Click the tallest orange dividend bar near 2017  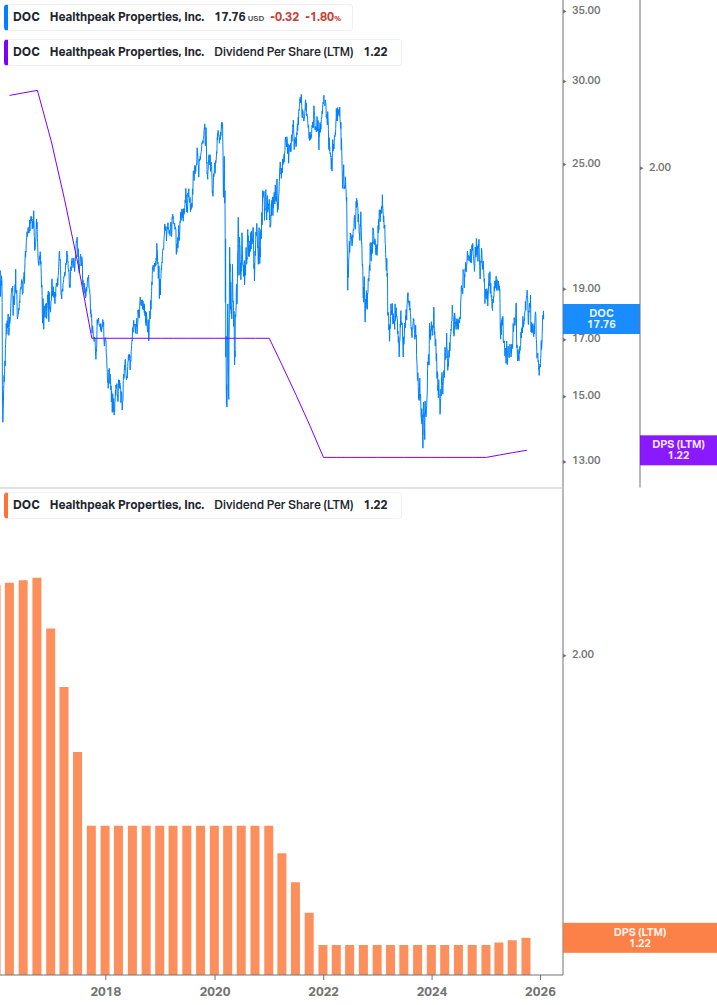pyautogui.click(x=37, y=776)
